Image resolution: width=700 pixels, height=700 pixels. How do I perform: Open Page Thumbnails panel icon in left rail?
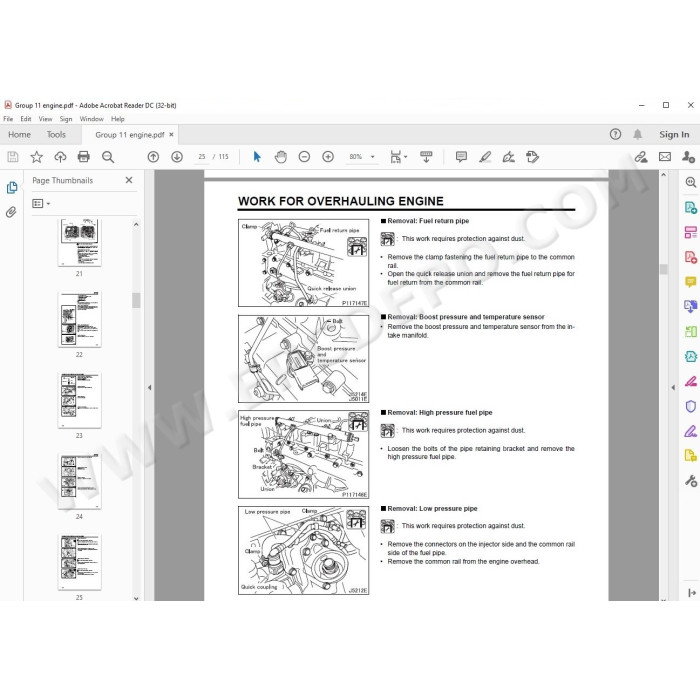pos(12,188)
